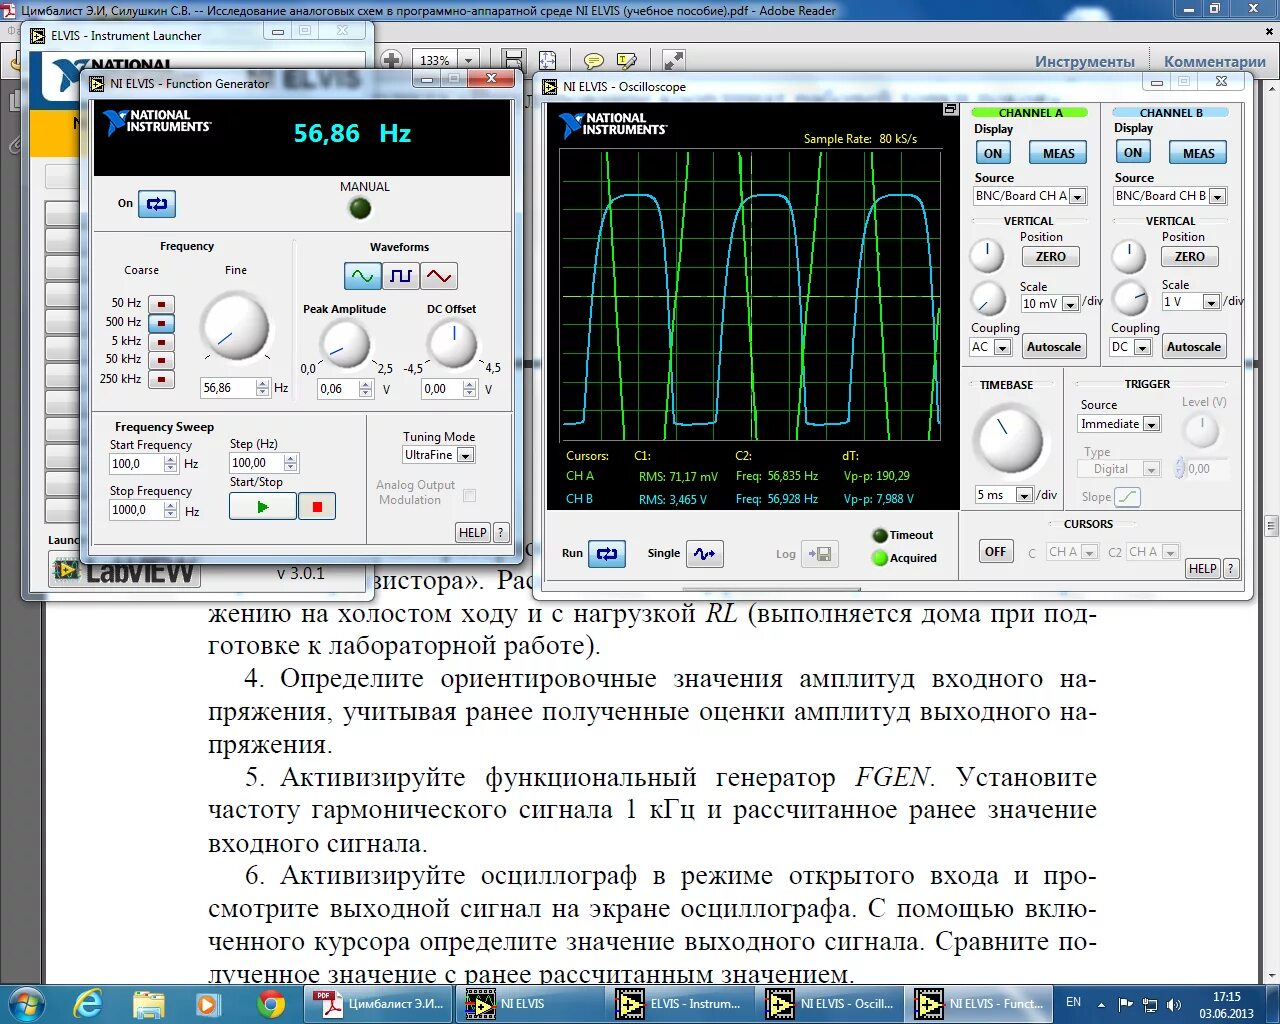This screenshot has width=1280, height=1024.
Task: Click the Adobe Reader sticky note comment icon
Action: pyautogui.click(x=594, y=61)
